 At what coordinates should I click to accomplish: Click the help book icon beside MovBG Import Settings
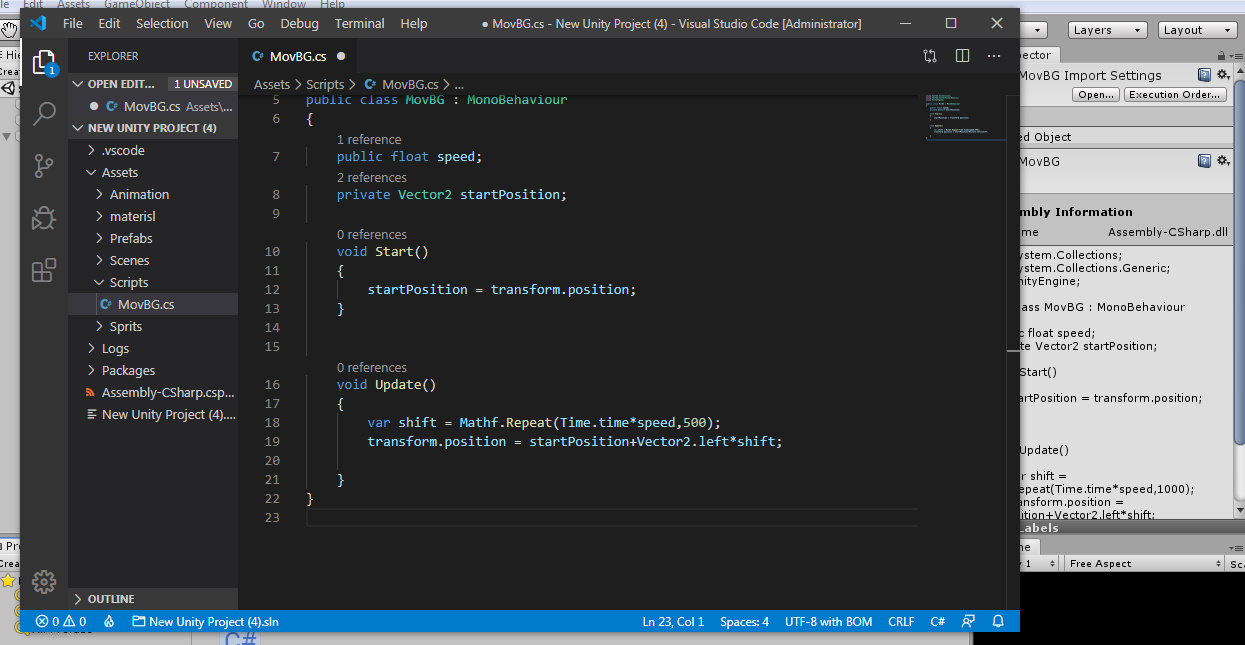click(x=1205, y=75)
